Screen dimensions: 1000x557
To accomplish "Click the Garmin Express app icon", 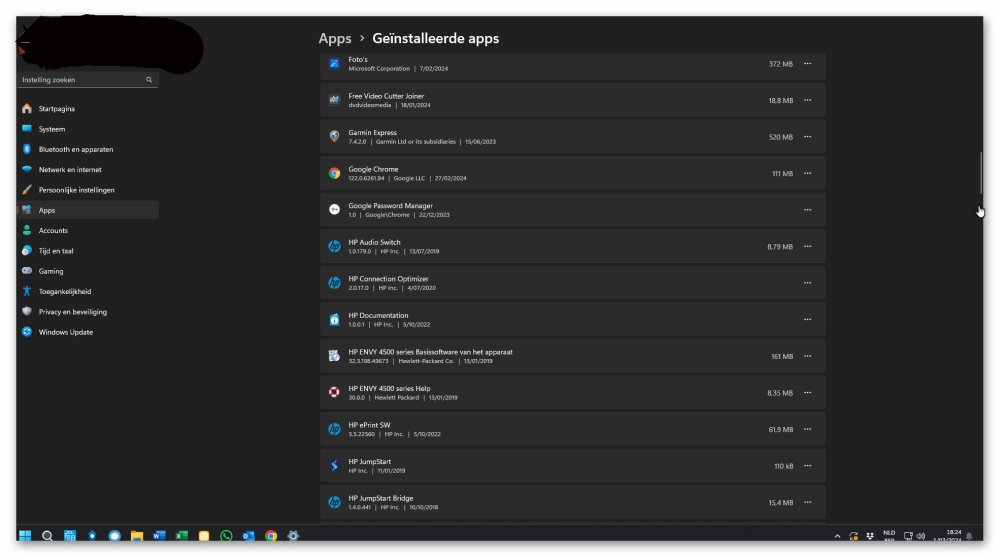I will (x=334, y=136).
